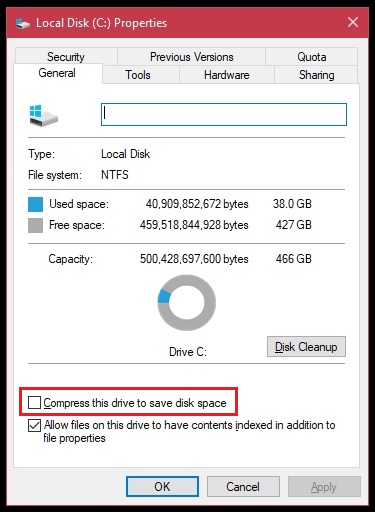This screenshot has height=512, width=375.
Task: Click the Apply button
Action: (x=324, y=487)
